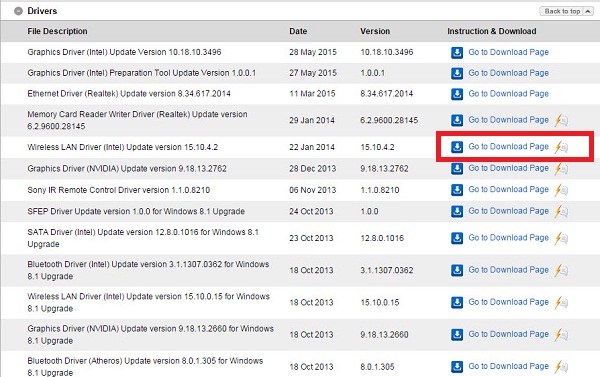The image size is (600, 377).
Task: Click lightning icon for SFEP Driver Update
Action: tap(561, 211)
